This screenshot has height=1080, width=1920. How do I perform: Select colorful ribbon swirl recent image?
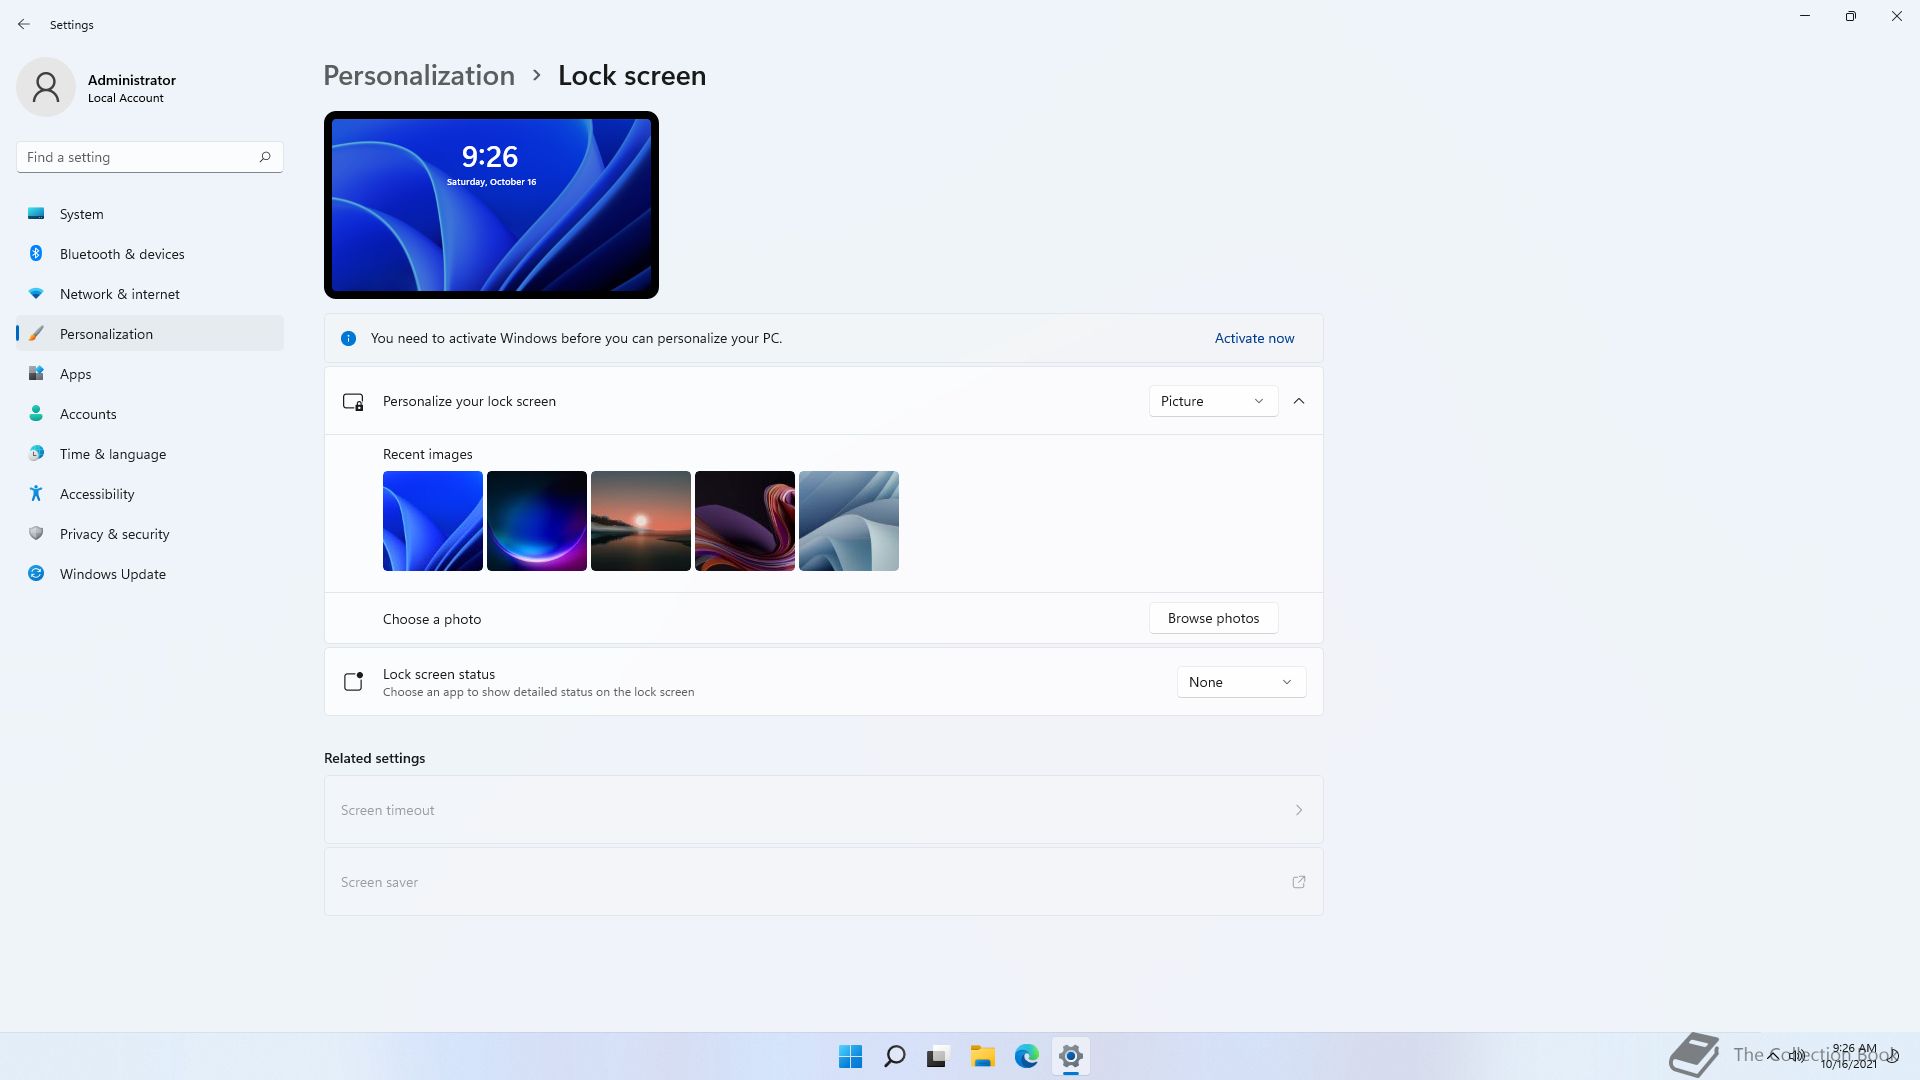tap(745, 521)
